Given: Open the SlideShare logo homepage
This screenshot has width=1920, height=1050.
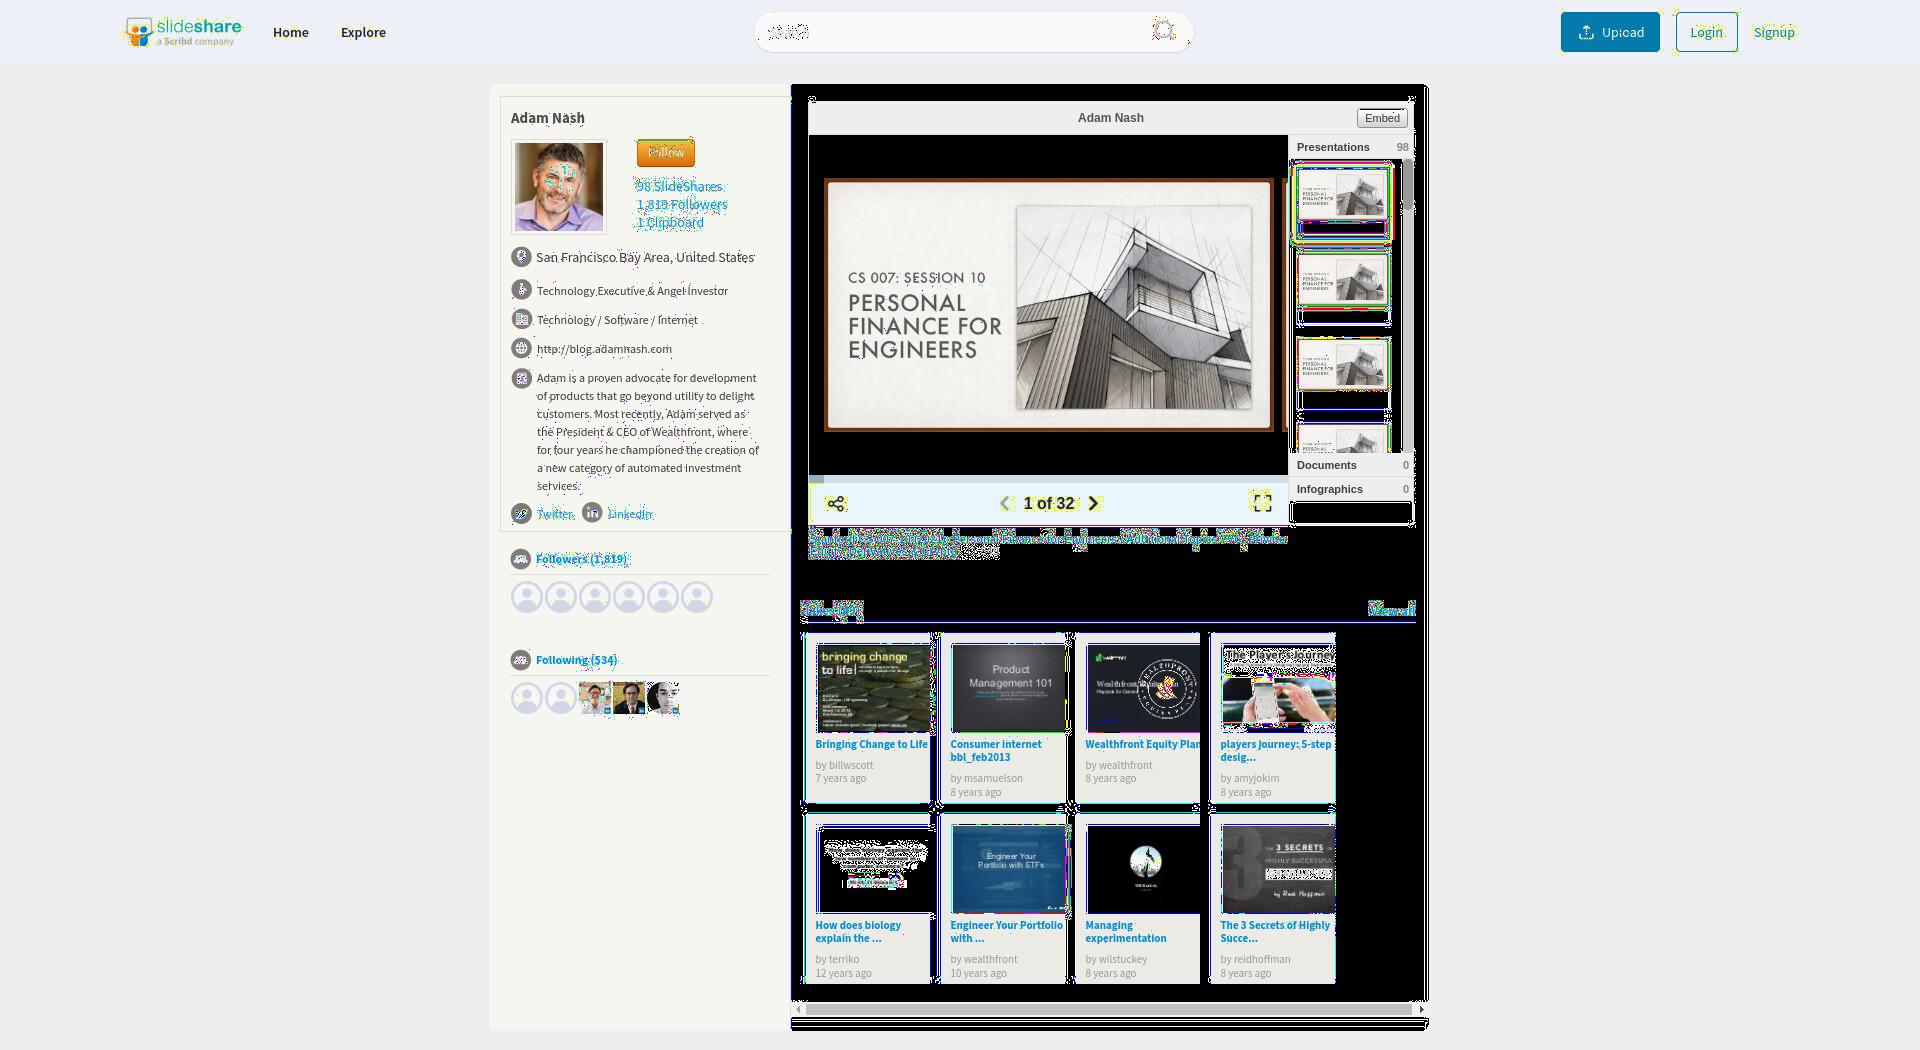Looking at the screenshot, I should tap(183, 32).
